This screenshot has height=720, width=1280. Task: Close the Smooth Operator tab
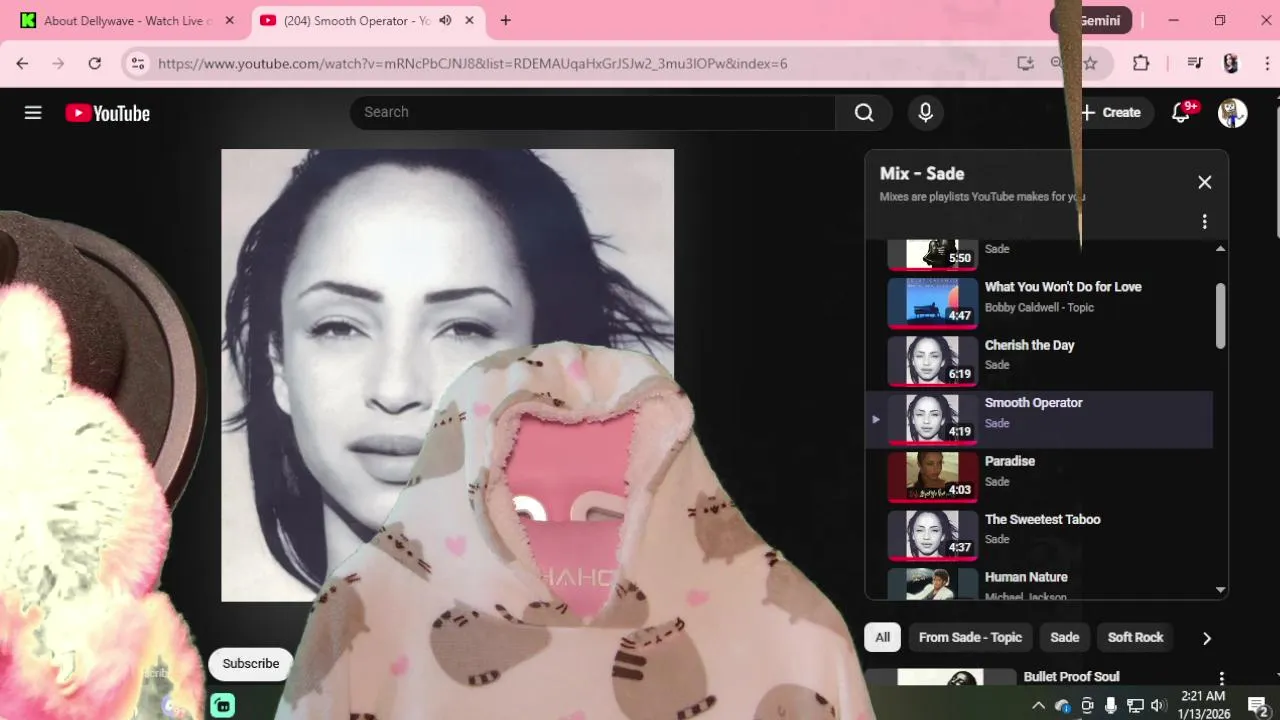click(x=469, y=20)
